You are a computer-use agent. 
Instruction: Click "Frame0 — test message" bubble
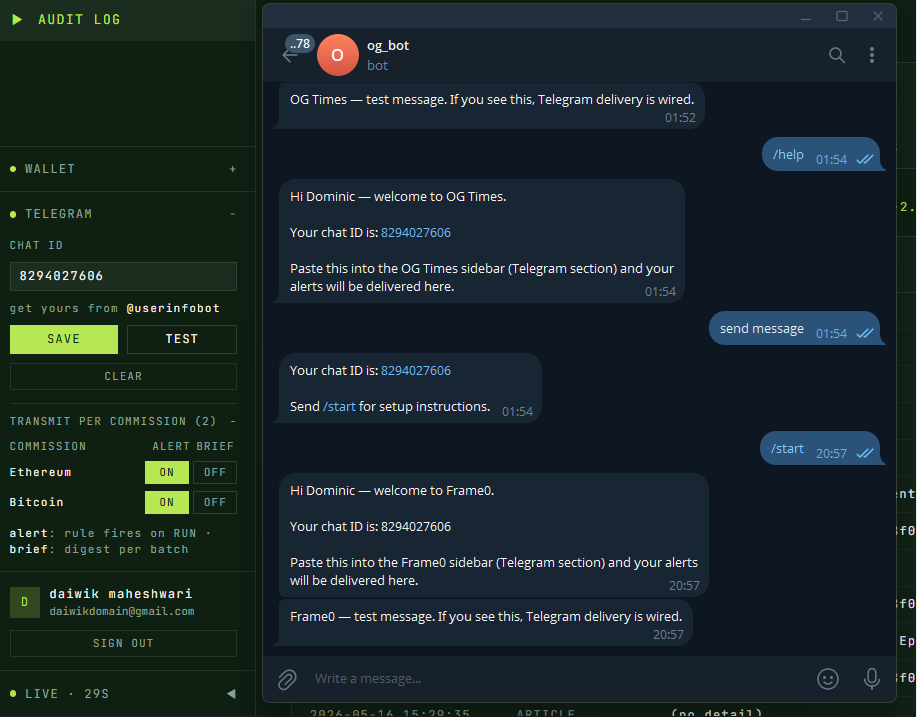pos(485,623)
